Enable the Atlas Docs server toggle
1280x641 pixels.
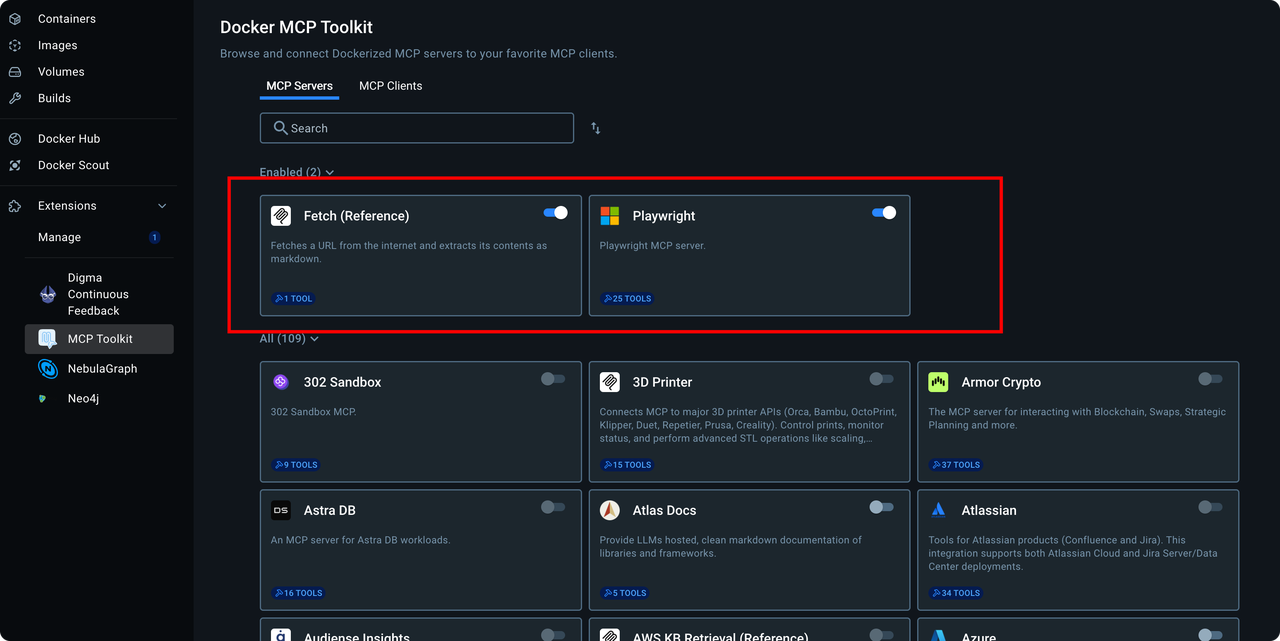pos(882,507)
